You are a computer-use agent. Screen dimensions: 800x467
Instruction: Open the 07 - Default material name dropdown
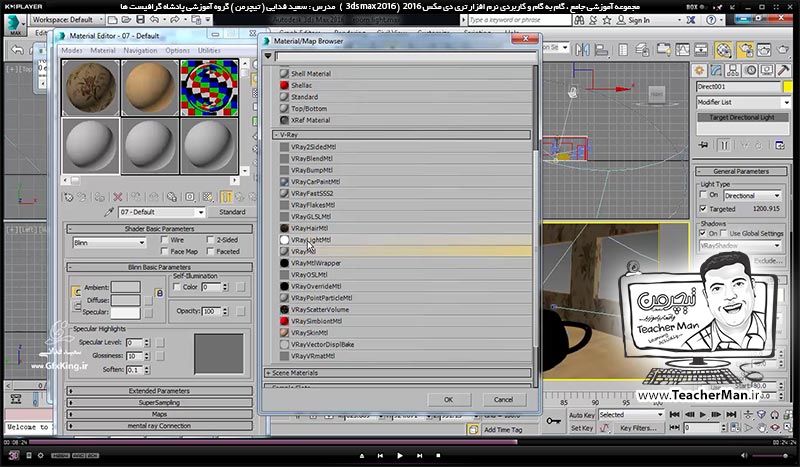[x=161, y=212]
